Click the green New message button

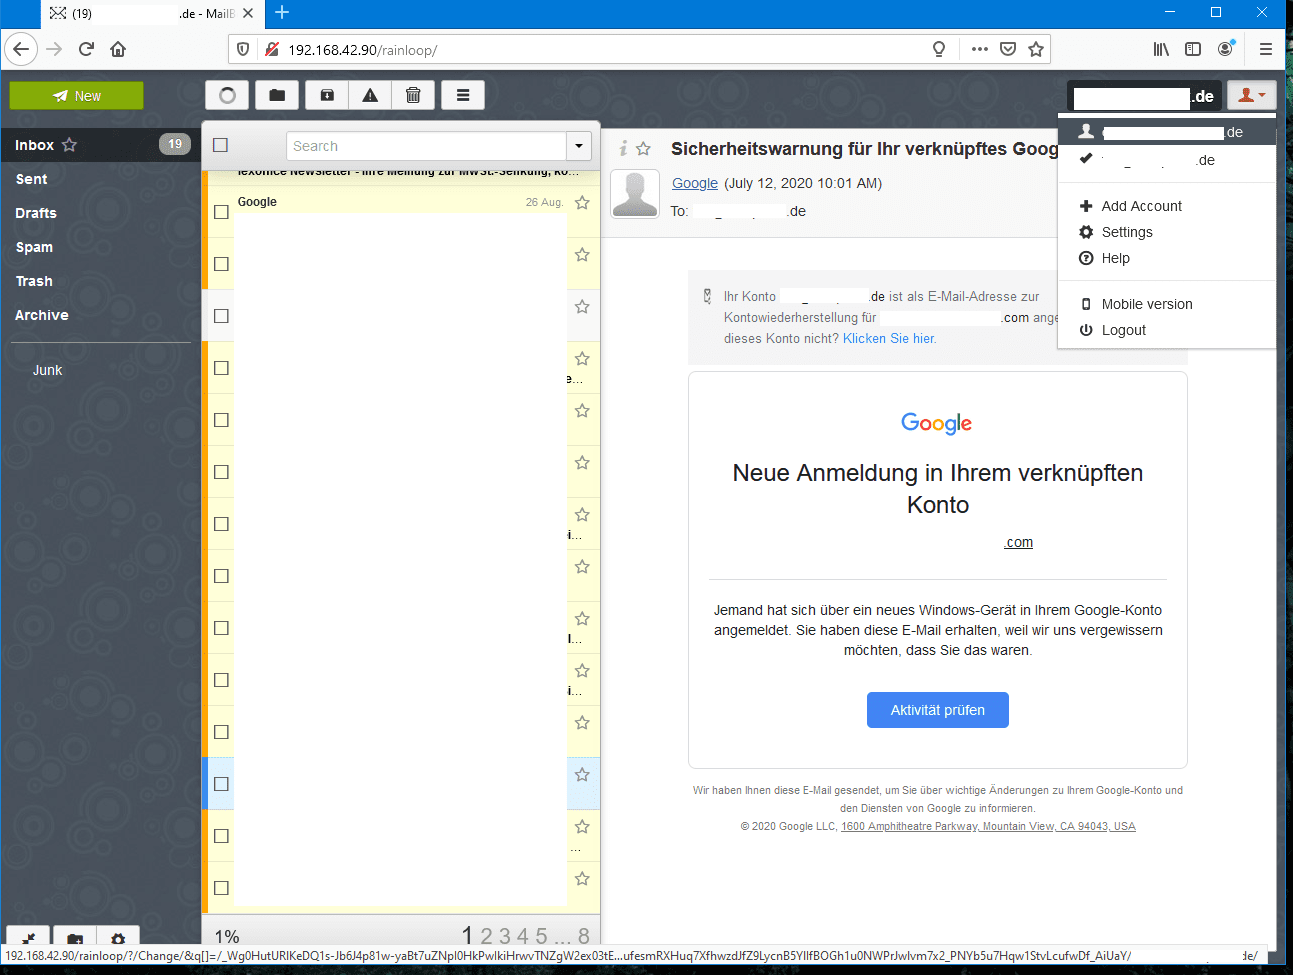click(76, 96)
